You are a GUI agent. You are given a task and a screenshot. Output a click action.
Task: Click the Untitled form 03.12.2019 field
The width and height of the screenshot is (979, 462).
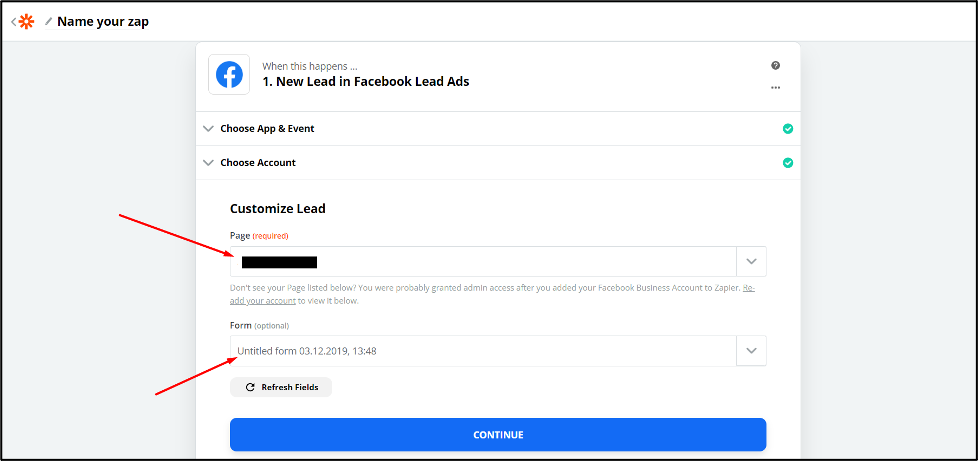pyautogui.click(x=483, y=351)
